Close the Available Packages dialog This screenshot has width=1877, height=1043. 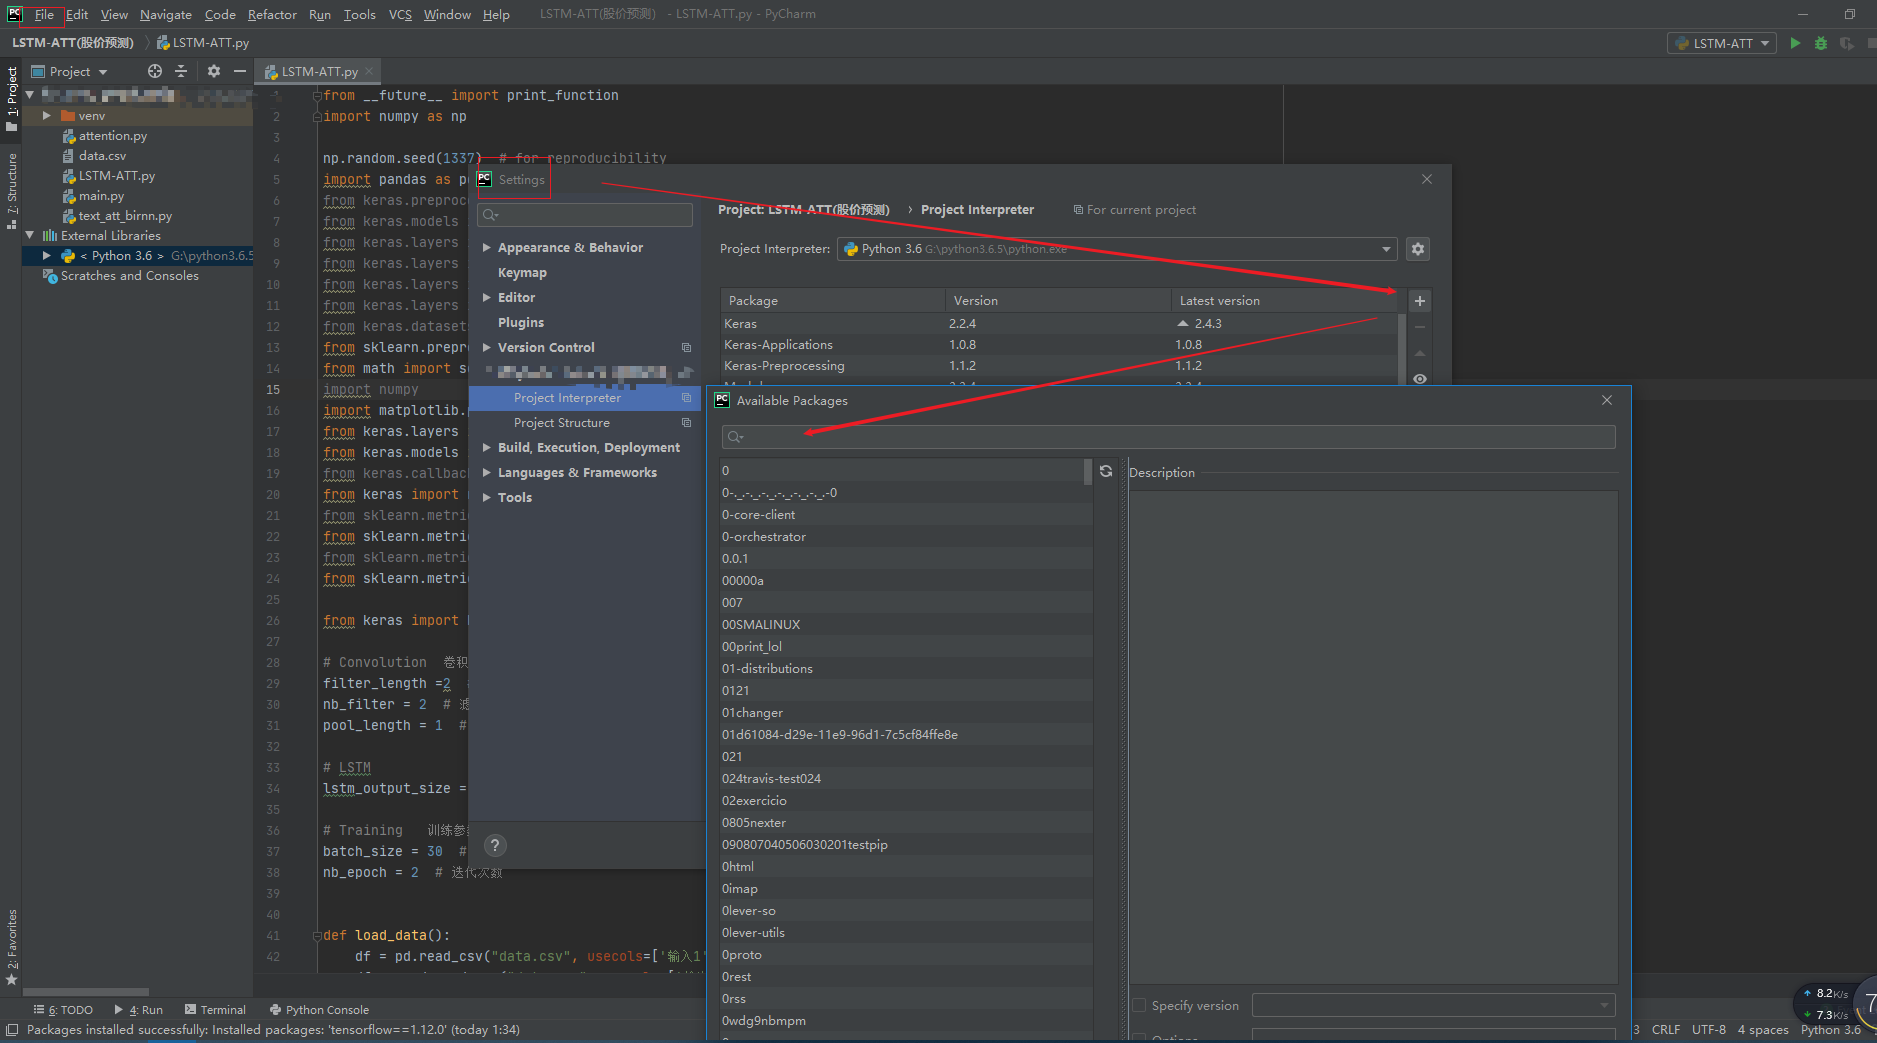click(x=1607, y=400)
